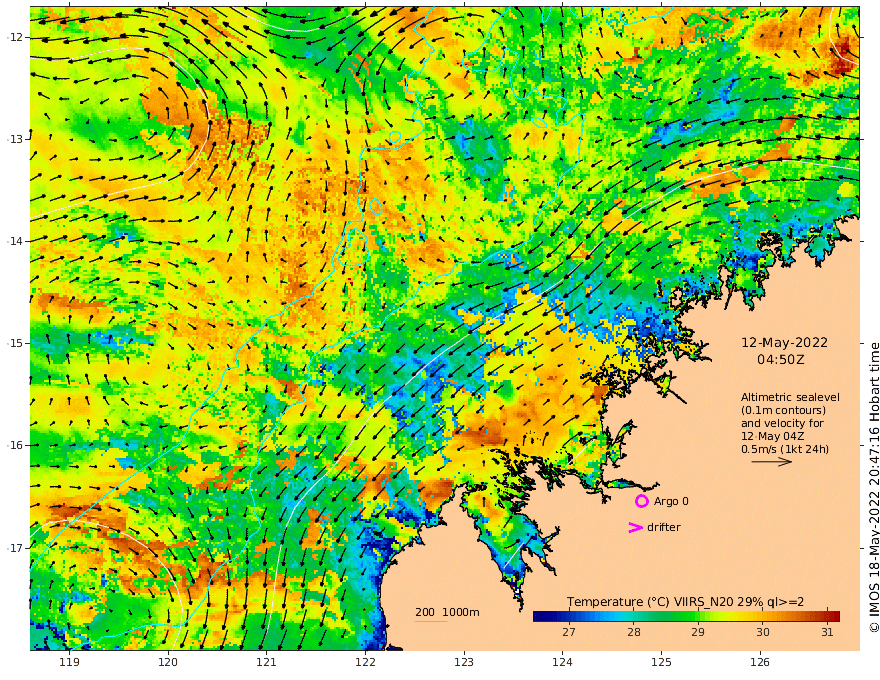Click the colorbar tick label 27

tap(569, 632)
